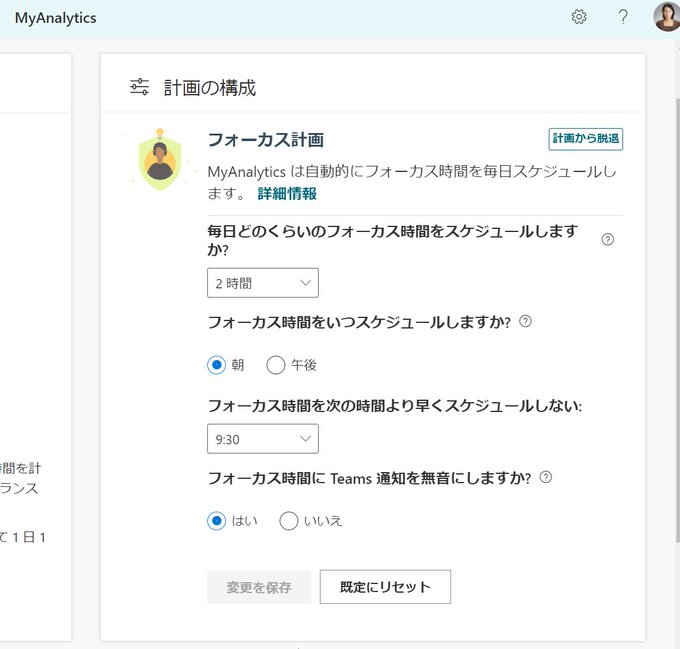680x649 pixels.
Task: Open the 詳細情報 link
Action: click(x=287, y=193)
